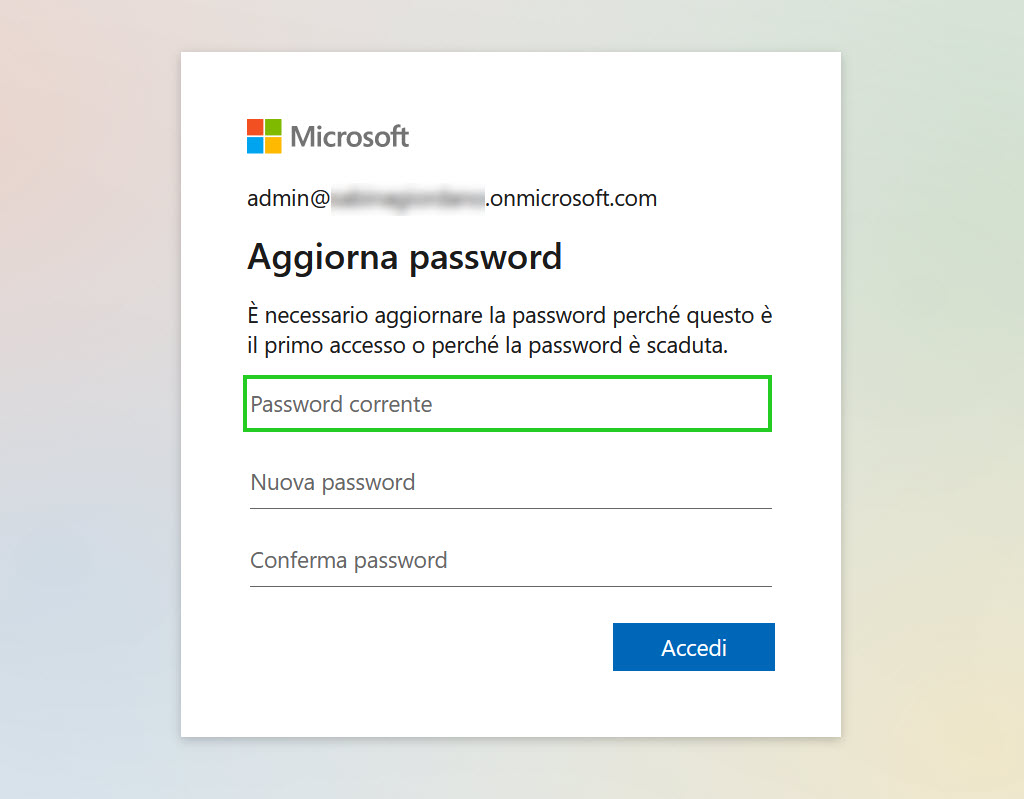Click the green square of Microsoft logo
The width and height of the screenshot is (1024, 799).
pos(273,127)
